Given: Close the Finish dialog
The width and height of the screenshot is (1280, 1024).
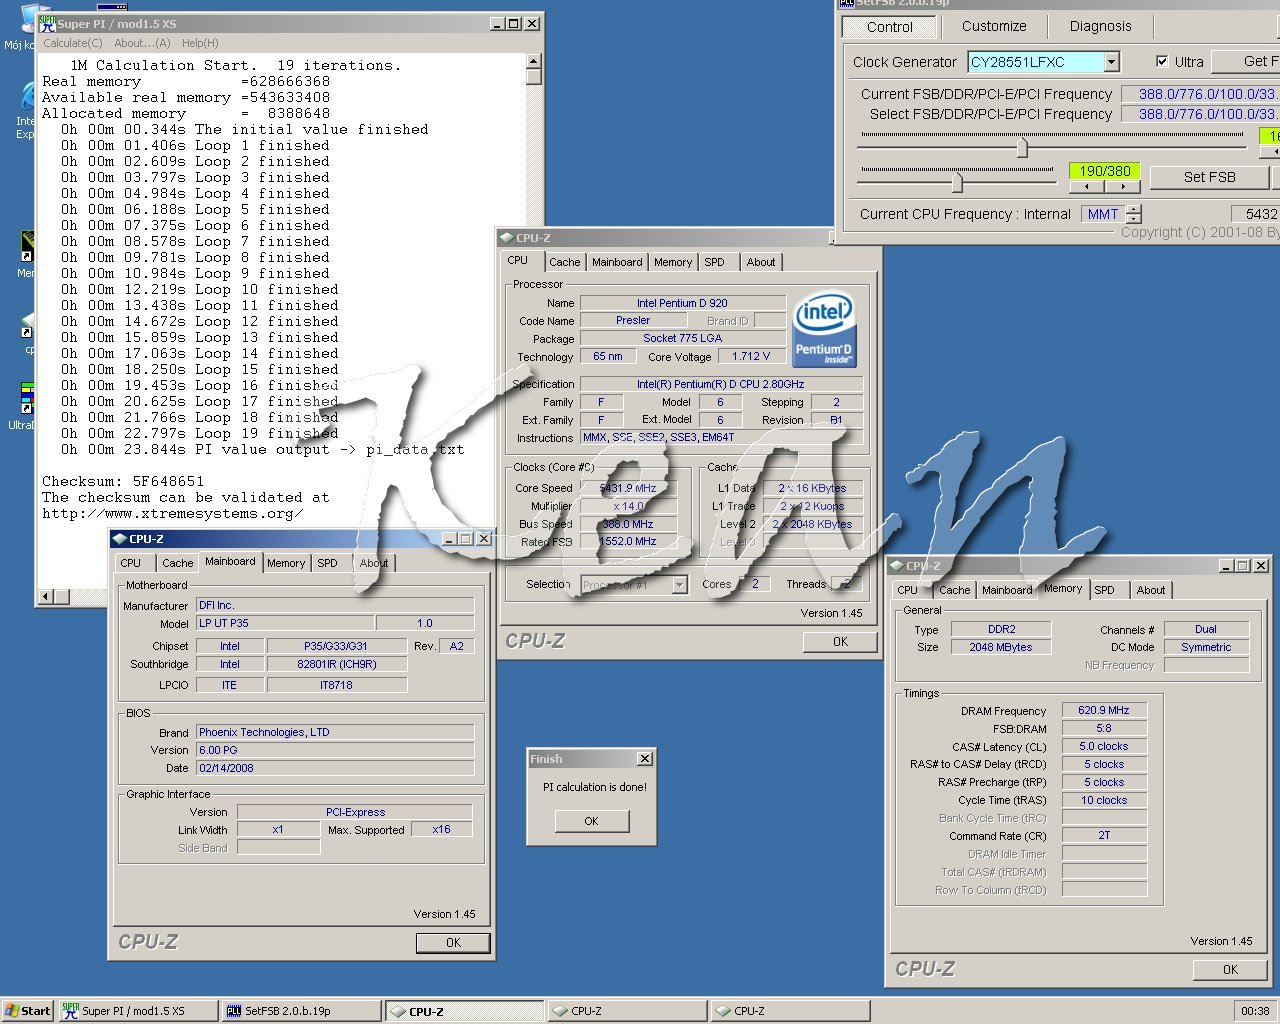Looking at the screenshot, I should coord(645,759).
